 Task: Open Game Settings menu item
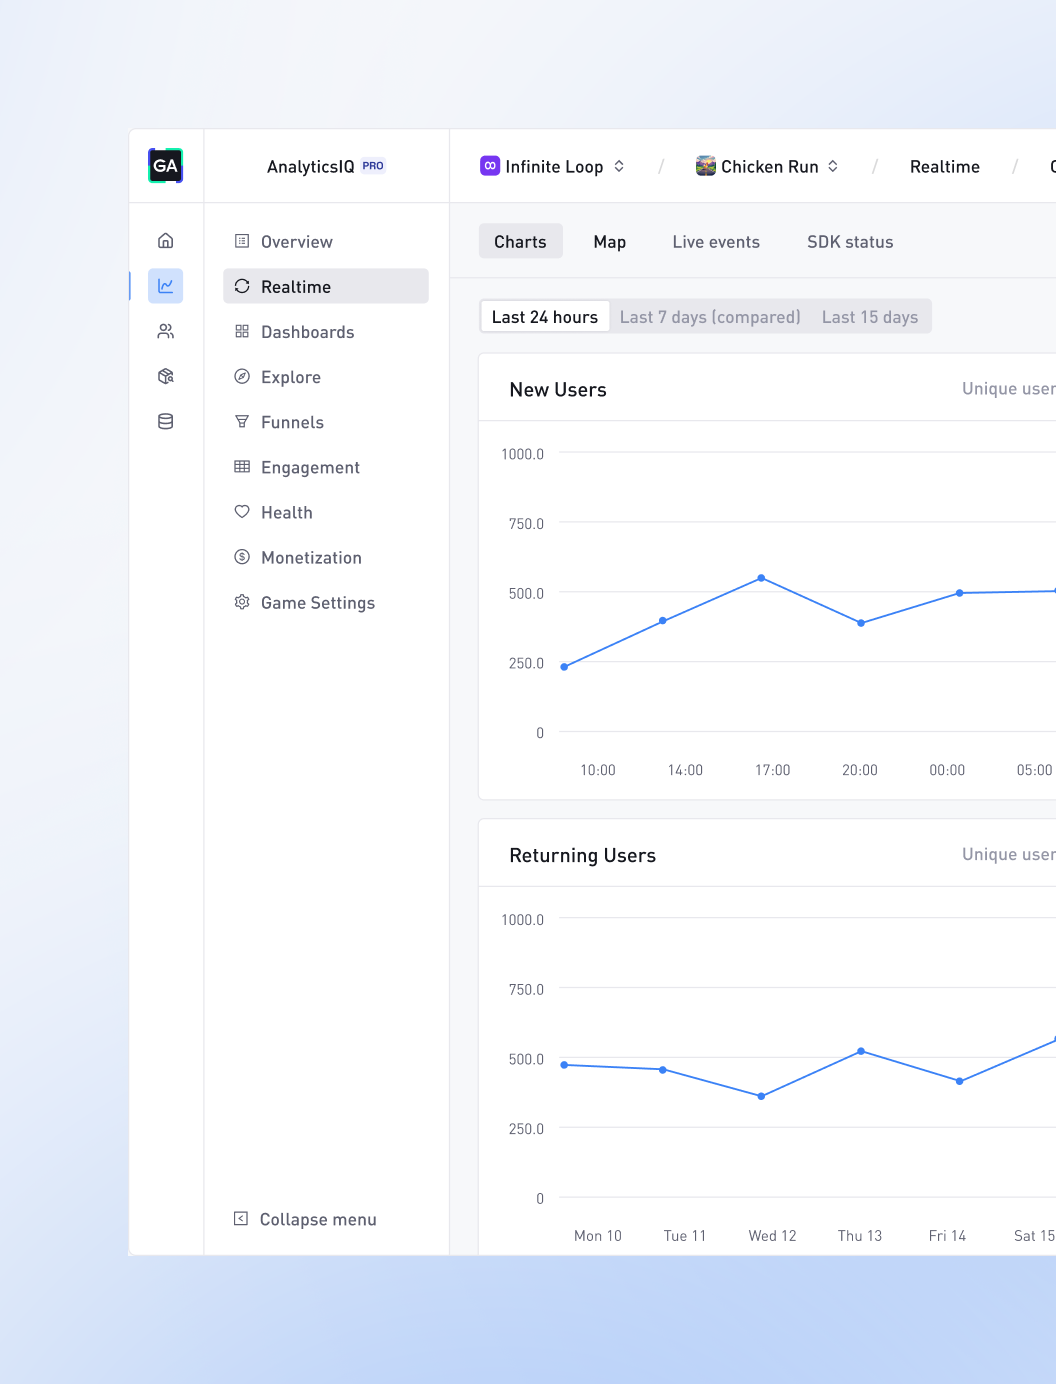[317, 603]
